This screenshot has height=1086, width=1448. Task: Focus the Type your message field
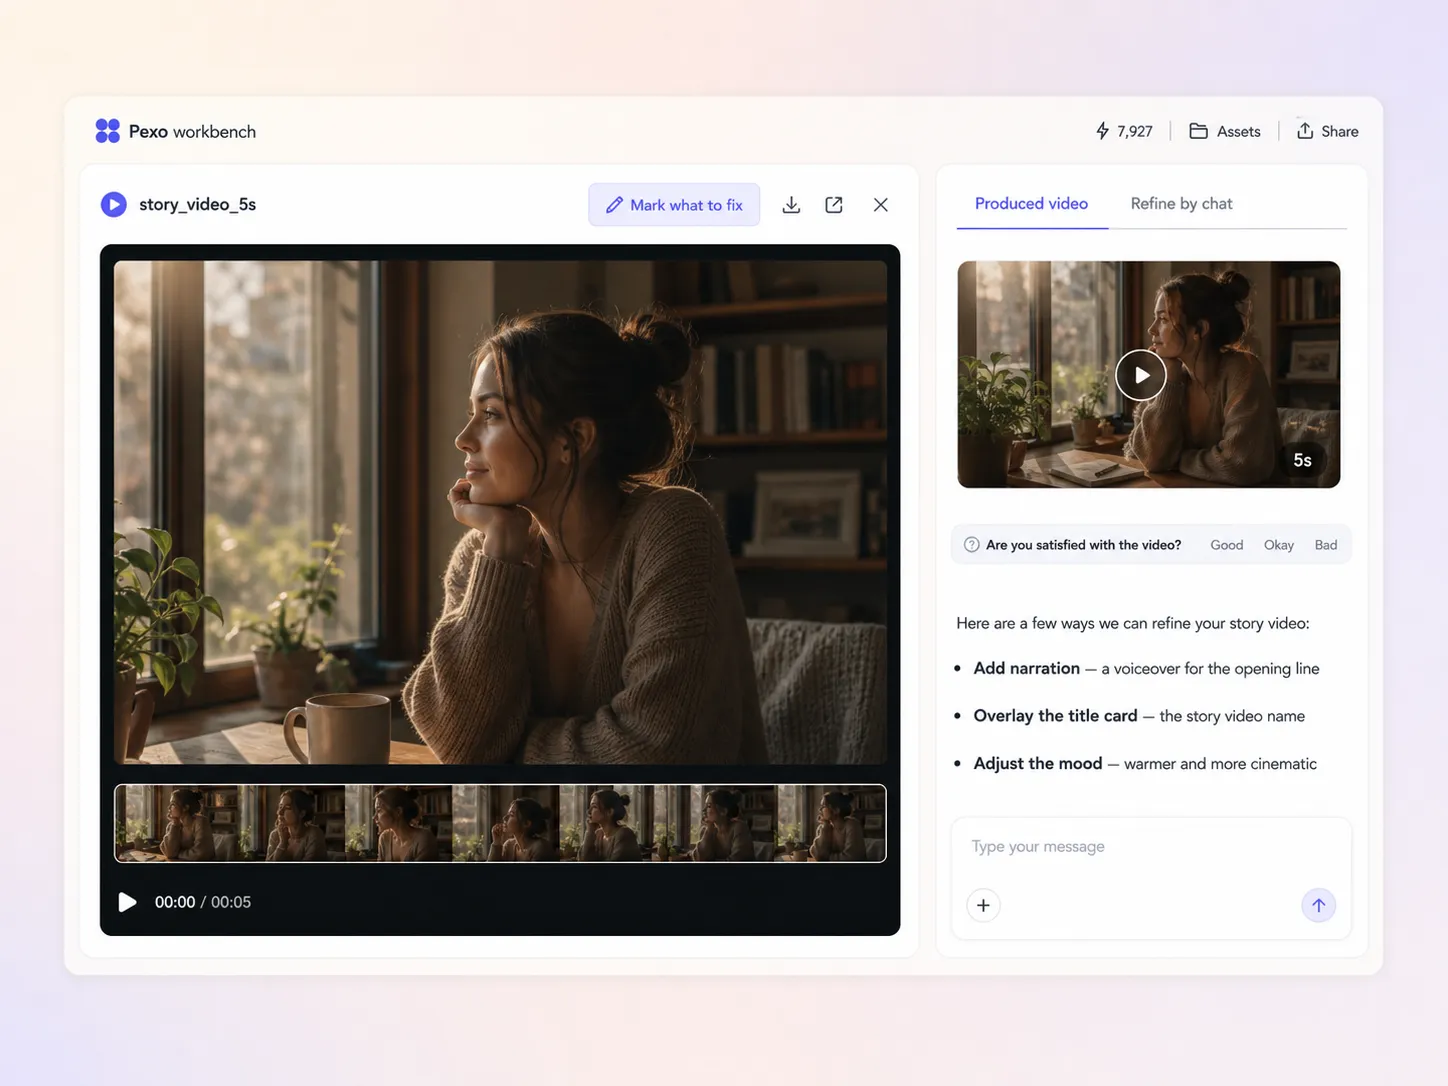tap(1151, 847)
